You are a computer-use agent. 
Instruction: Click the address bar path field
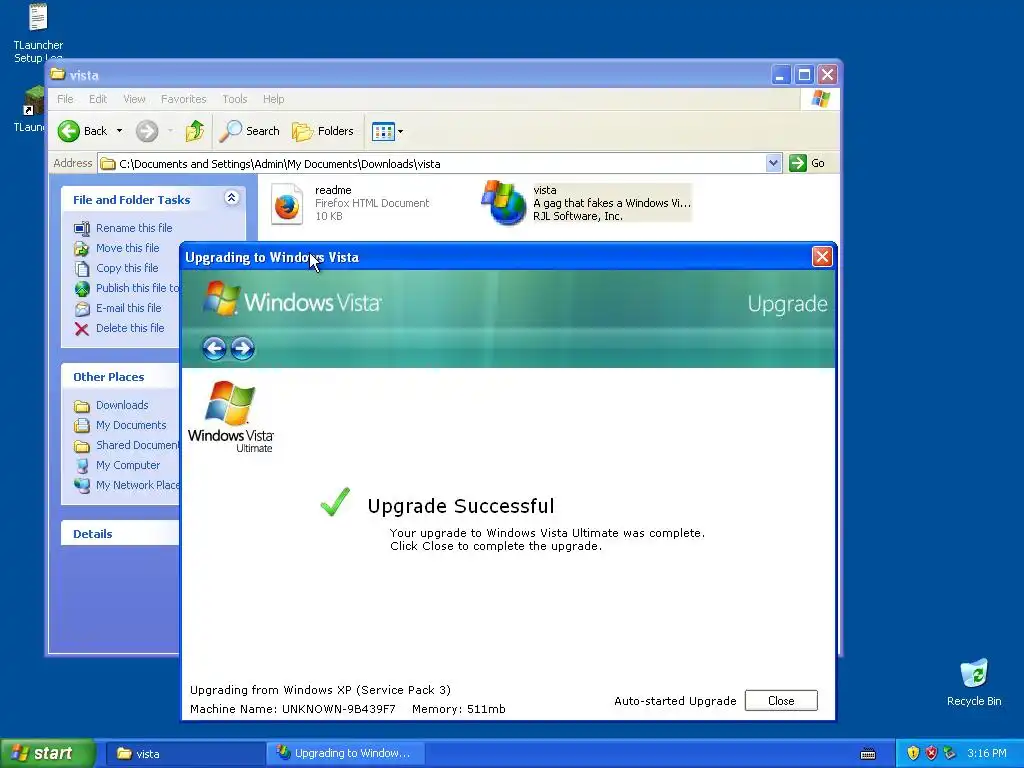[x=432, y=163]
